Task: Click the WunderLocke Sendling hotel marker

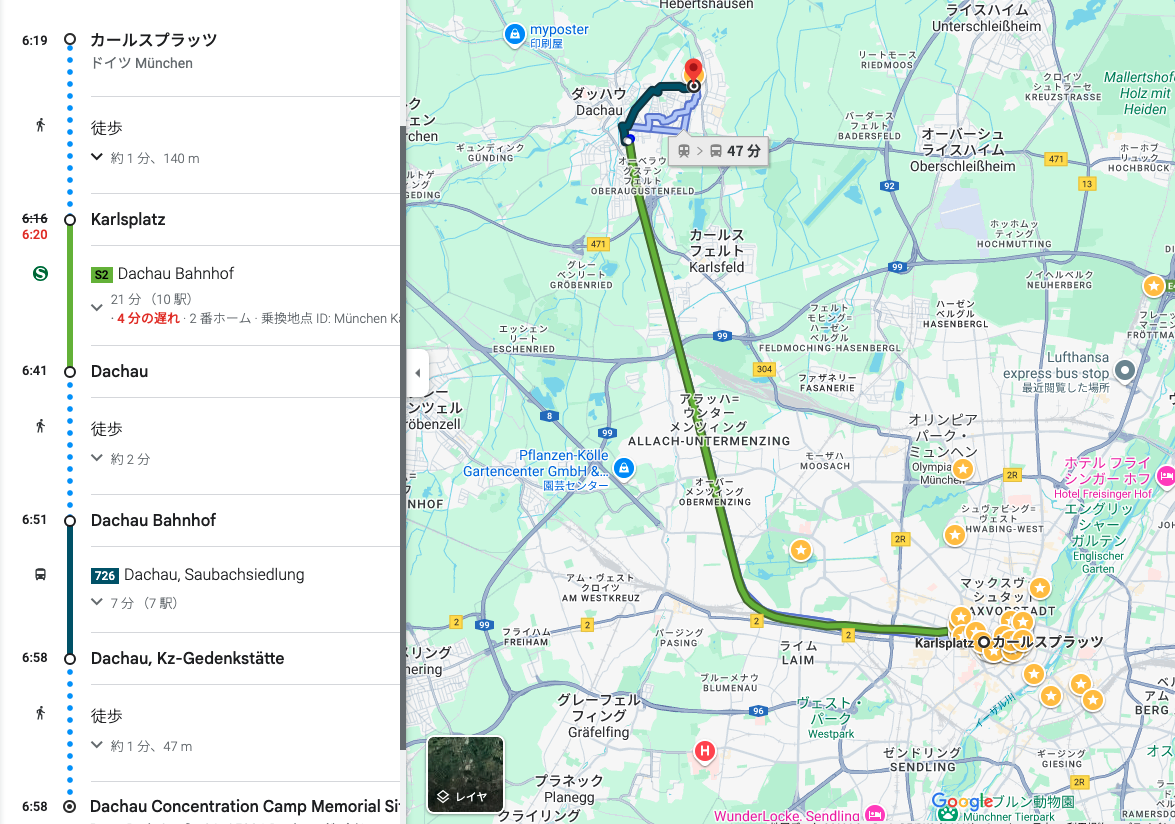Action: [x=875, y=814]
